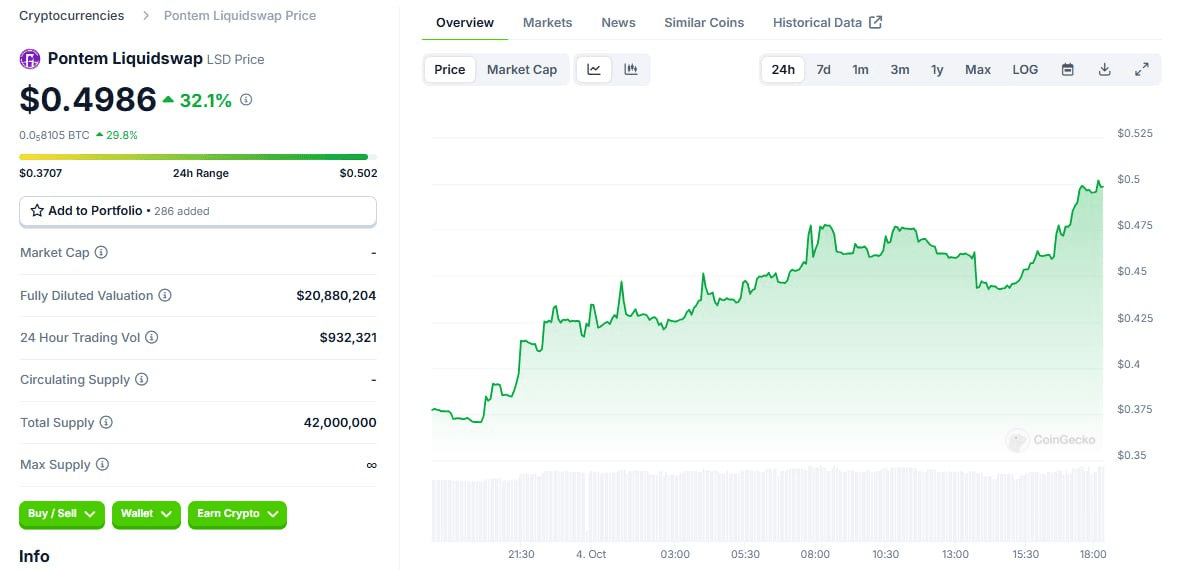1198x570 pixels.
Task: Select the 1m time range
Action: 860,70
